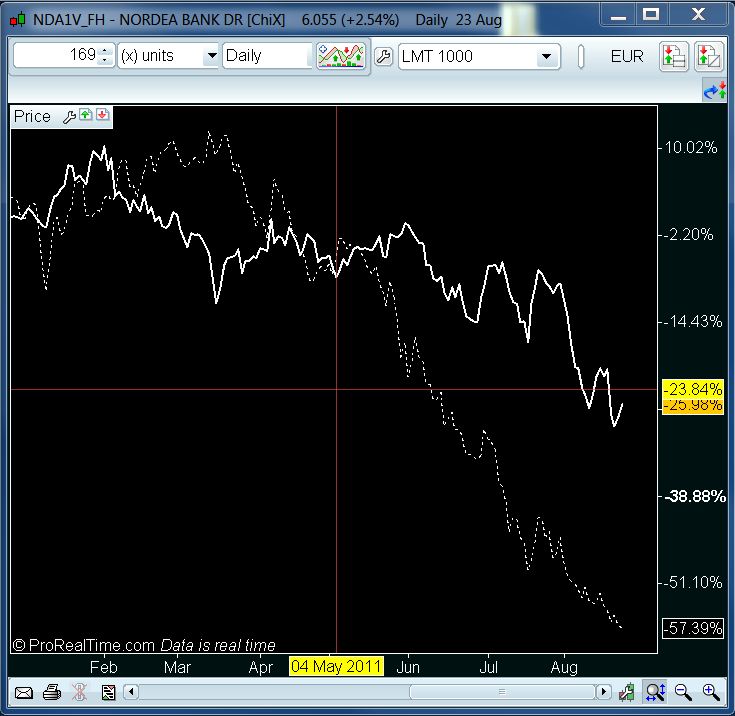Open the Daily timeframe dropdown
This screenshot has width=735, height=716.
click(x=267, y=56)
